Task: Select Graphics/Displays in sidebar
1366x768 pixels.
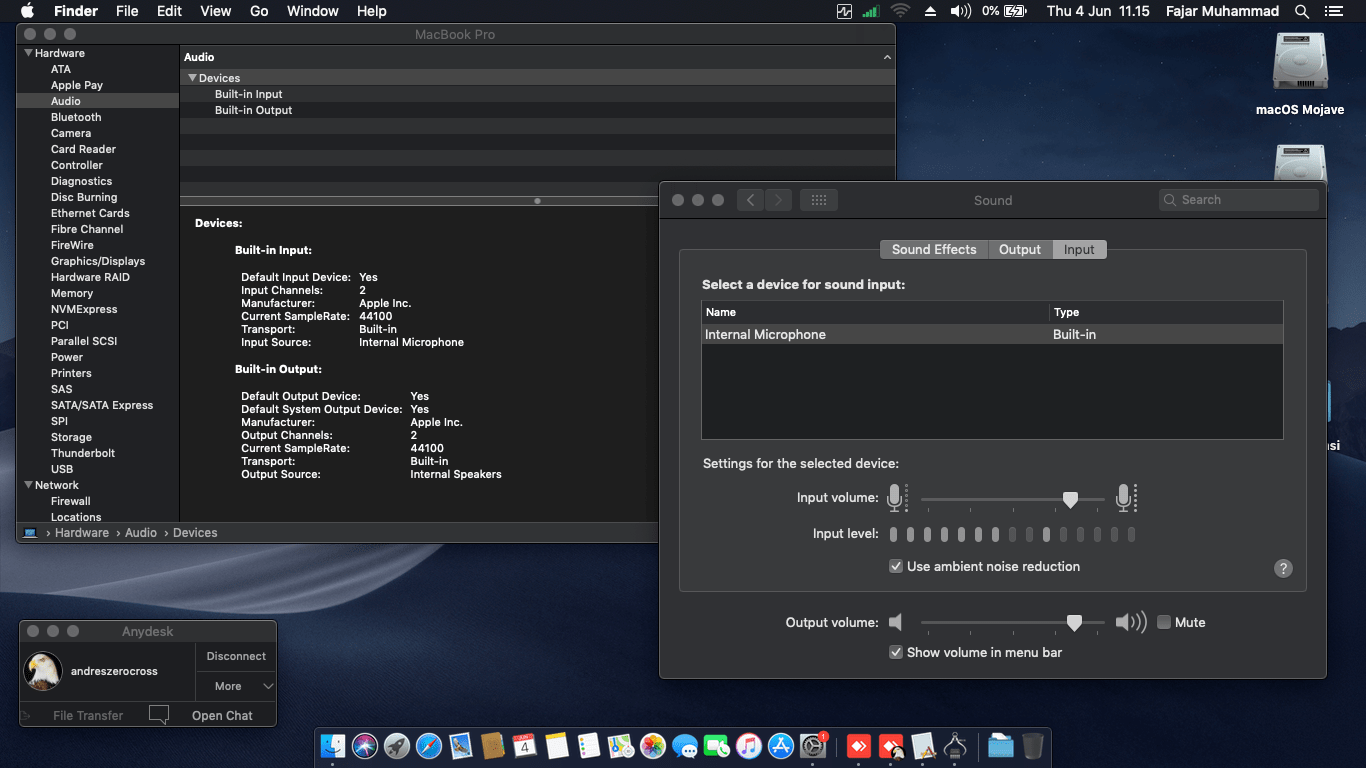Action: [98, 261]
